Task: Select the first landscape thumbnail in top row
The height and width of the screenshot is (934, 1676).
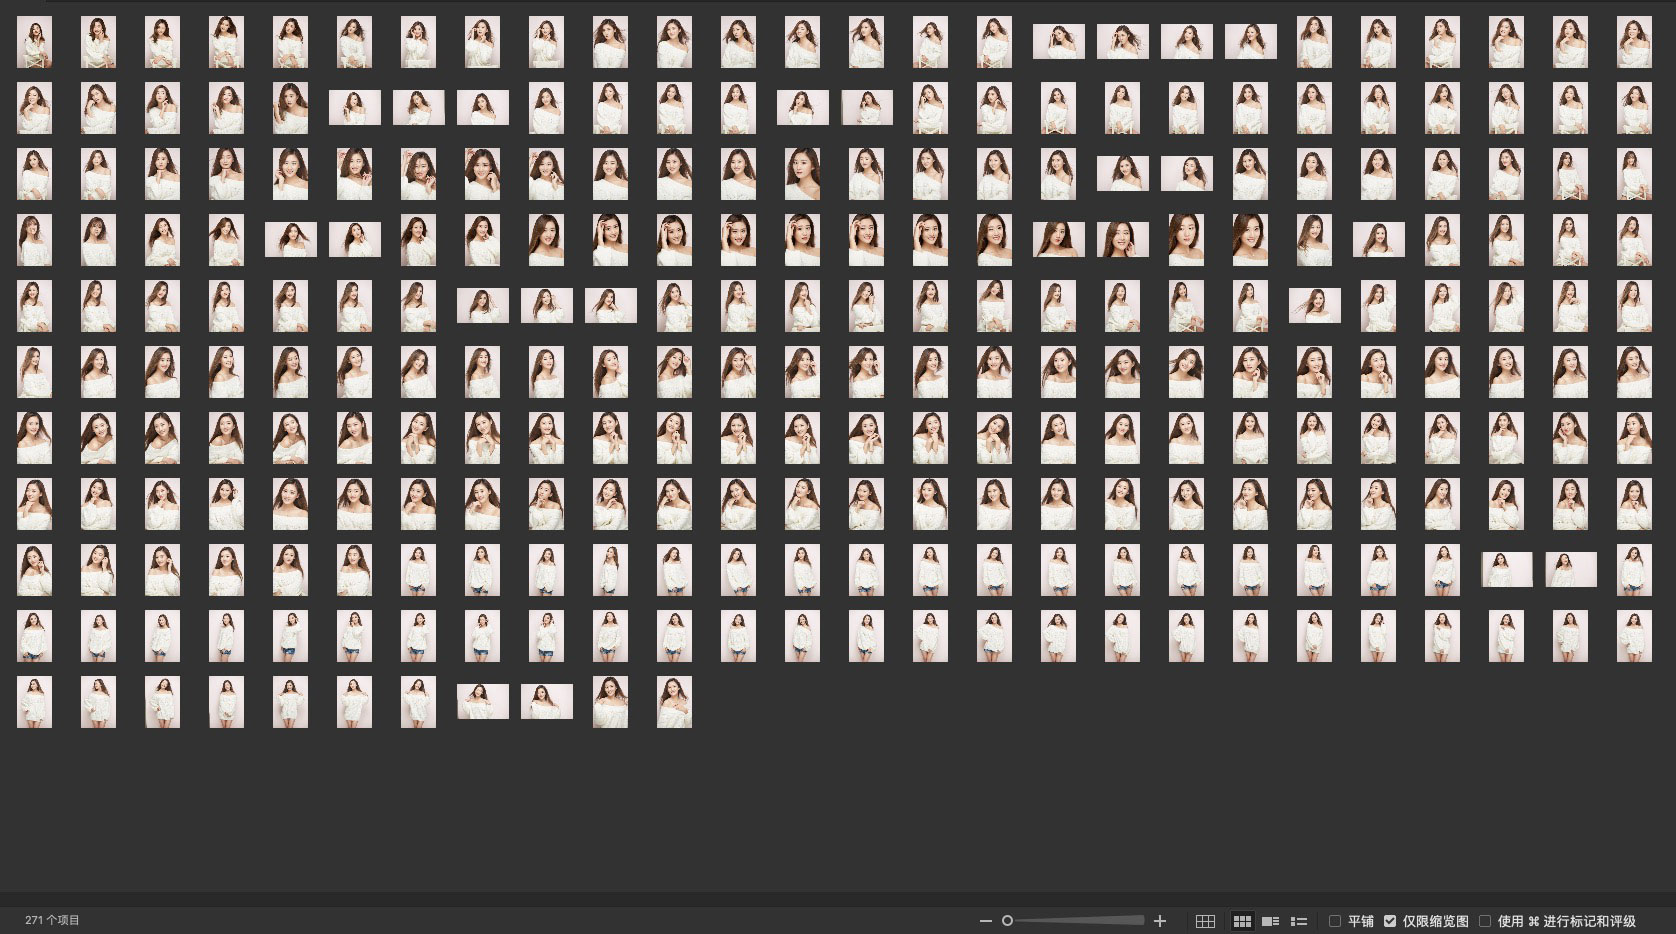Action: click(1058, 42)
